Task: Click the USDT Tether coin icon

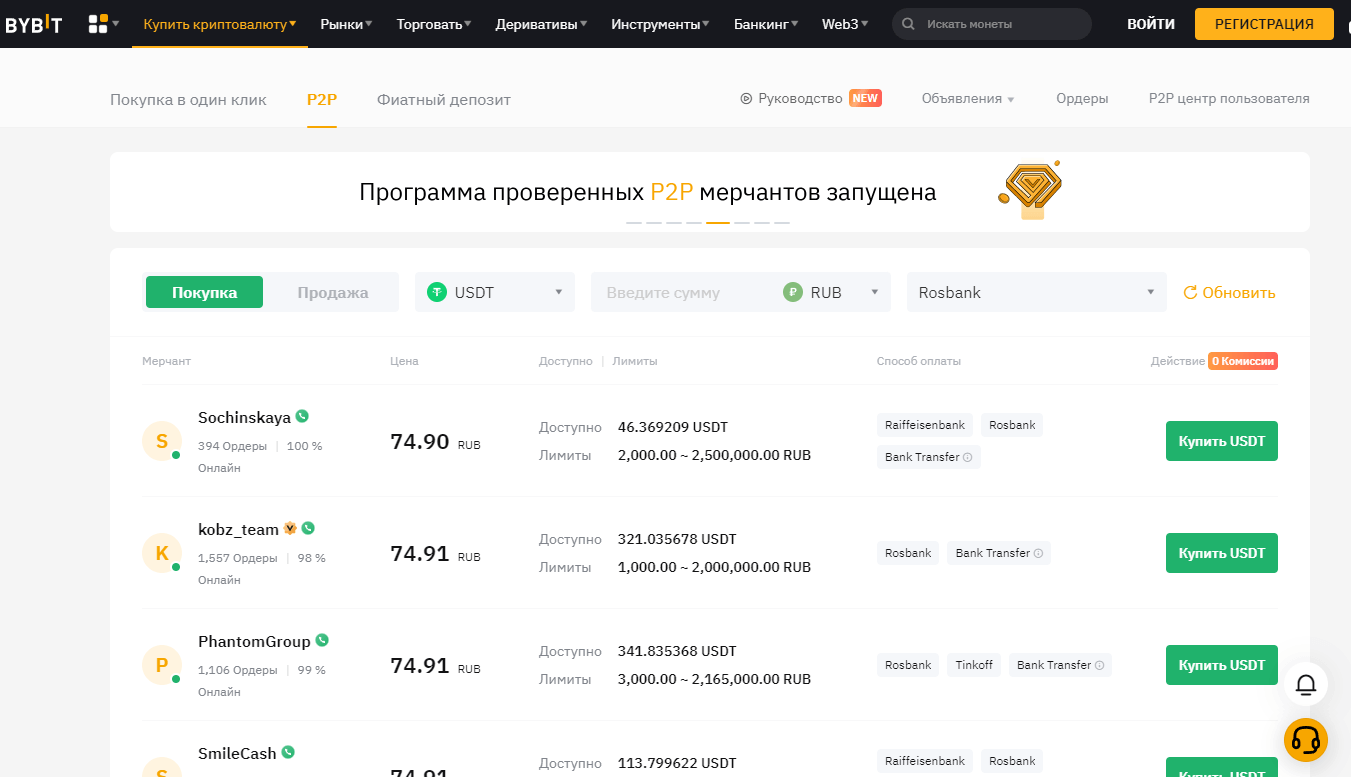Action: click(x=436, y=292)
